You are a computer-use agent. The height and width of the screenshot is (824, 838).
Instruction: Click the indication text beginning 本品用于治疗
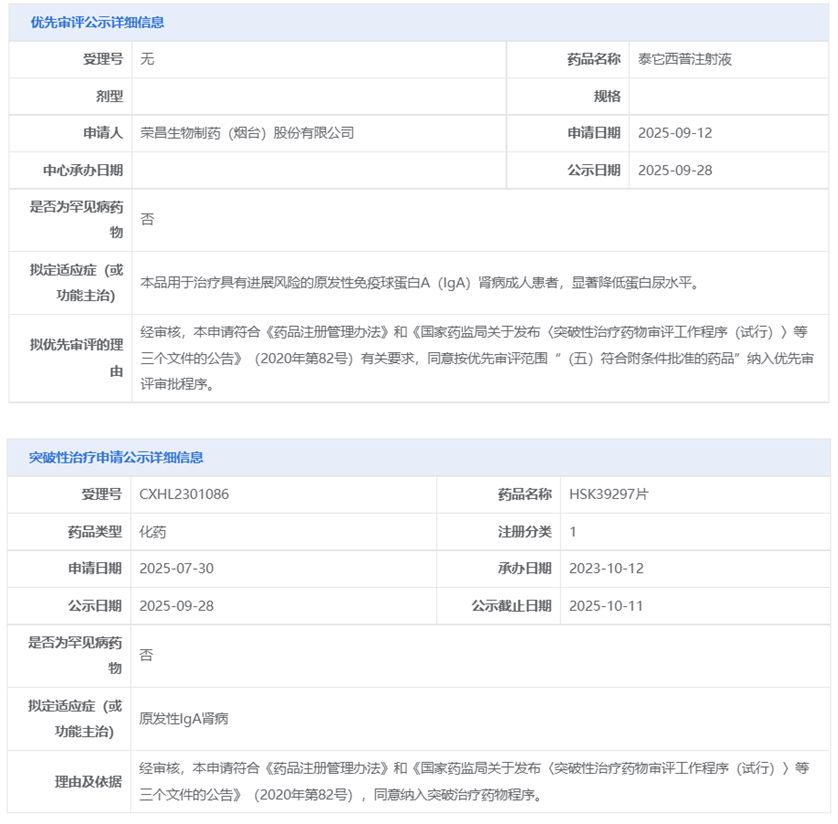click(419, 283)
